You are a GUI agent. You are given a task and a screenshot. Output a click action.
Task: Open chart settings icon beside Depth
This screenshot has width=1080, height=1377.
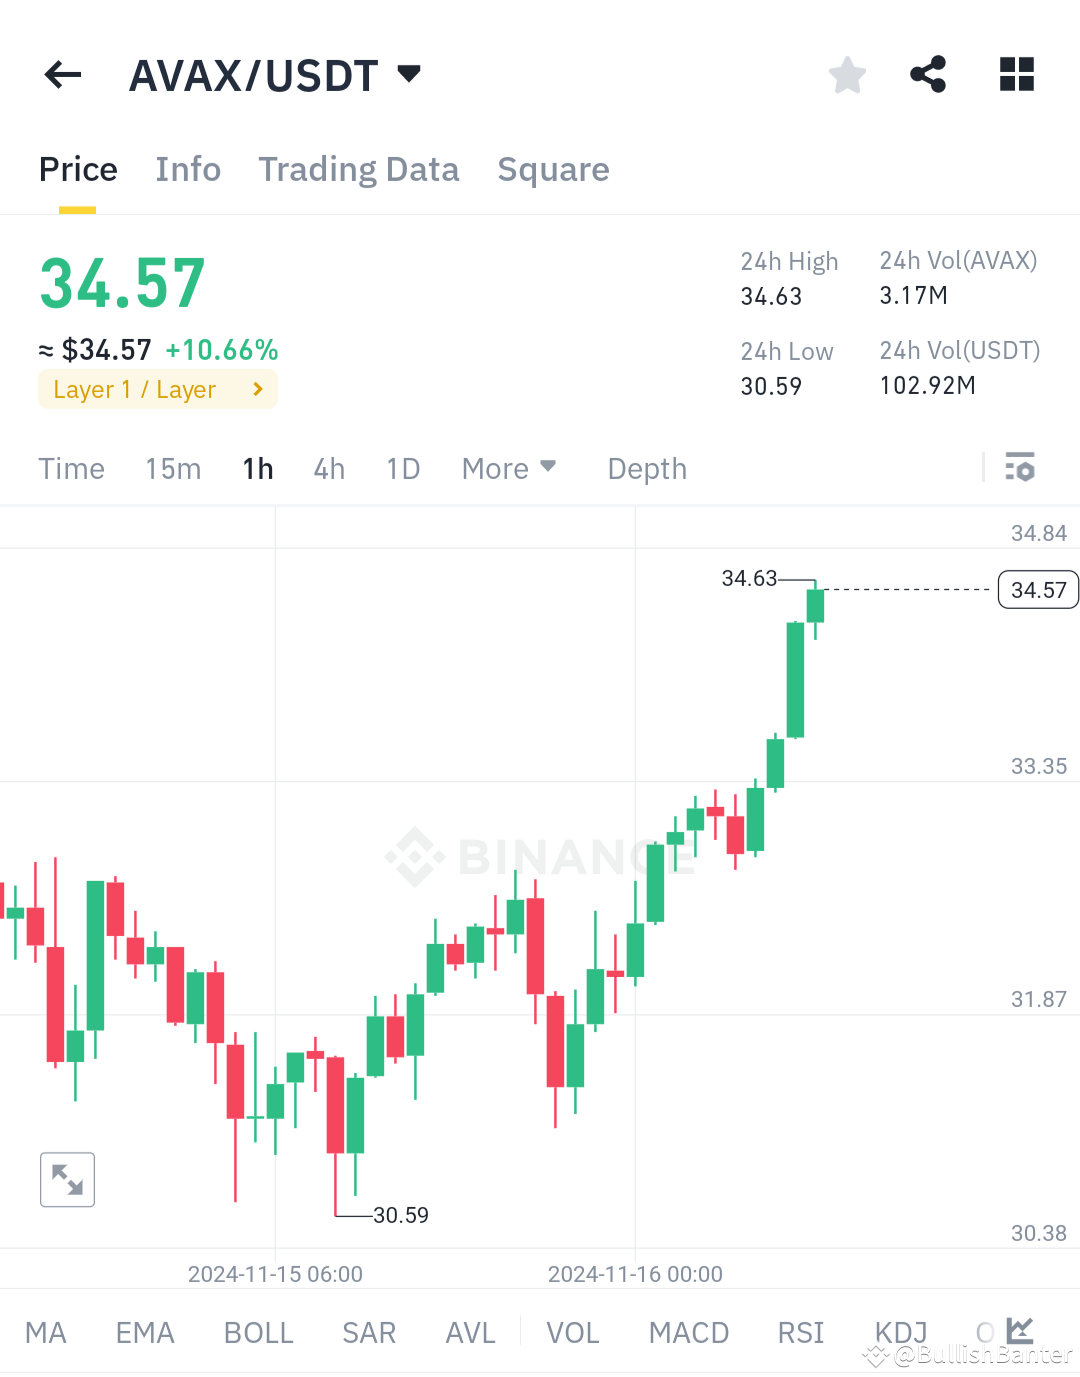click(x=1018, y=468)
